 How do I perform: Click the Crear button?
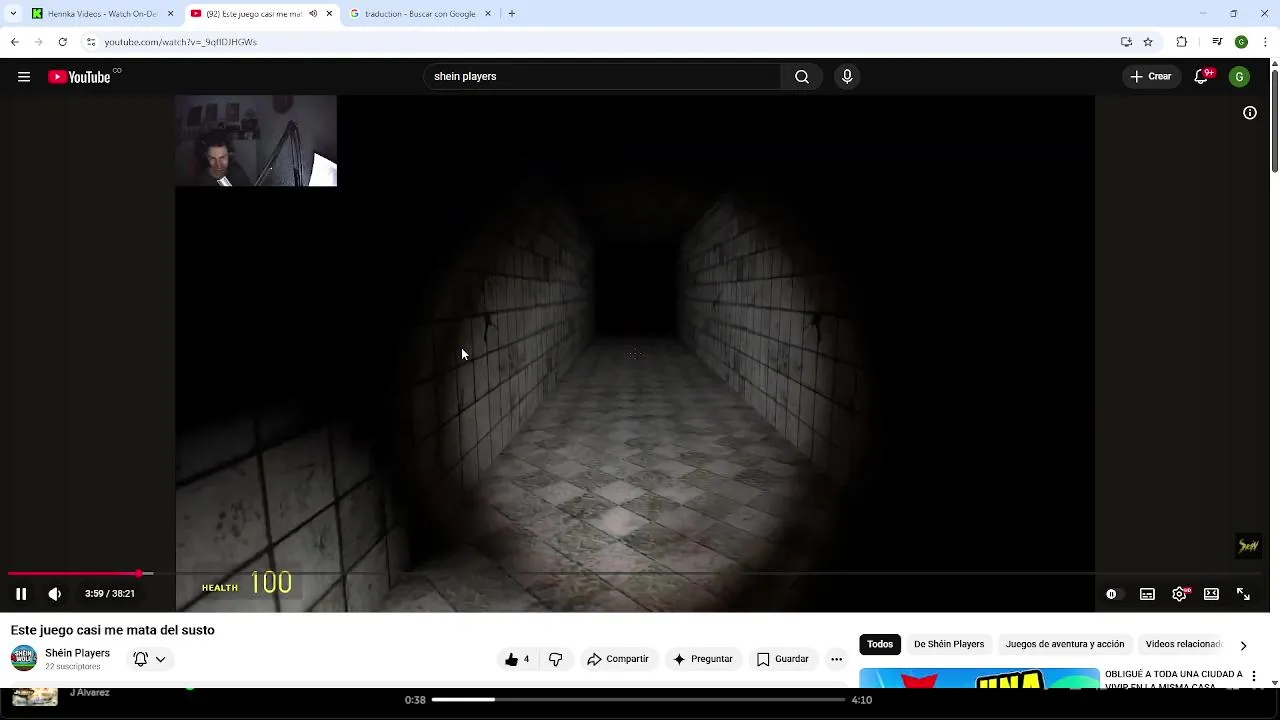[x=1150, y=77]
